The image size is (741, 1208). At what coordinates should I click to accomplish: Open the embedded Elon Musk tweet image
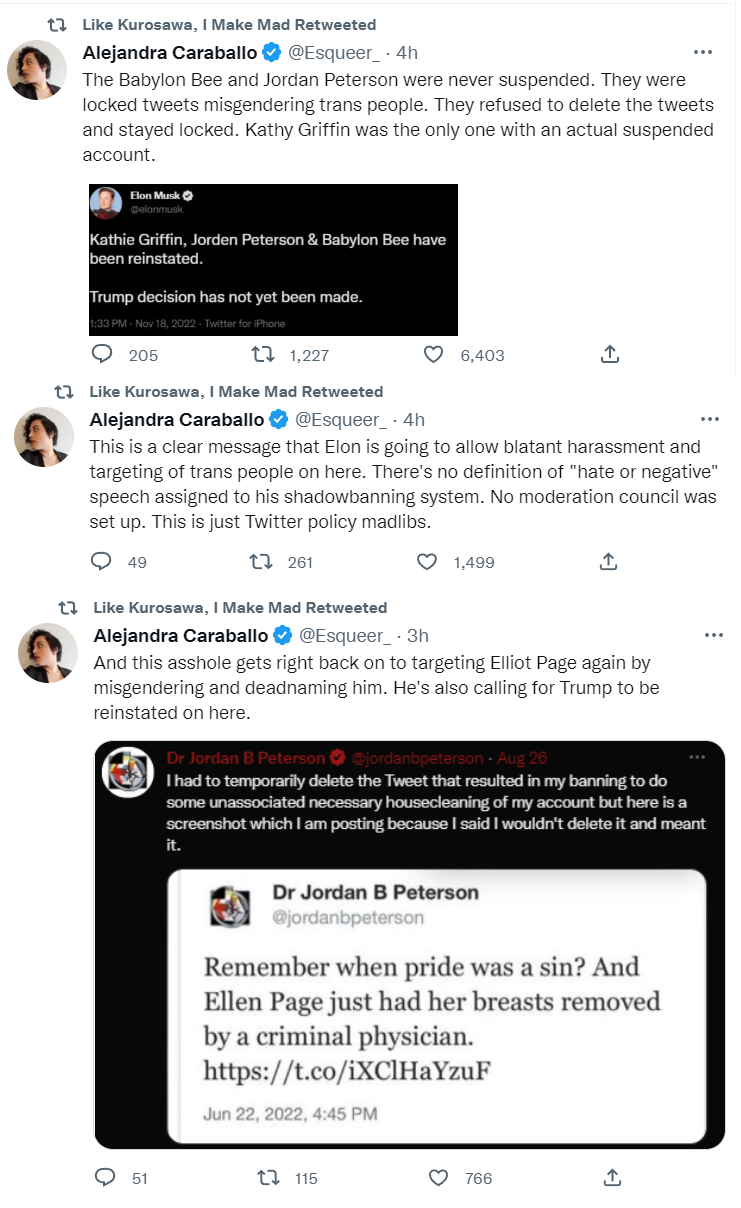click(273, 259)
